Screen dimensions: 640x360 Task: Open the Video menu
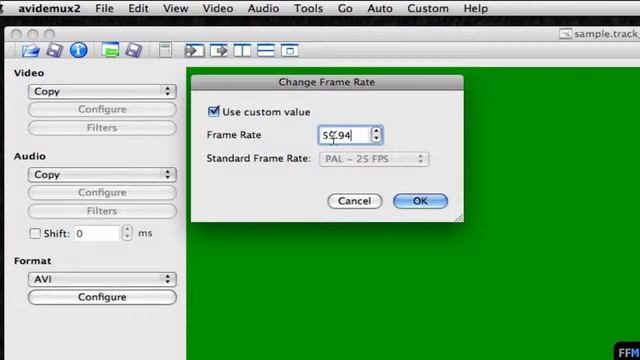click(x=218, y=8)
